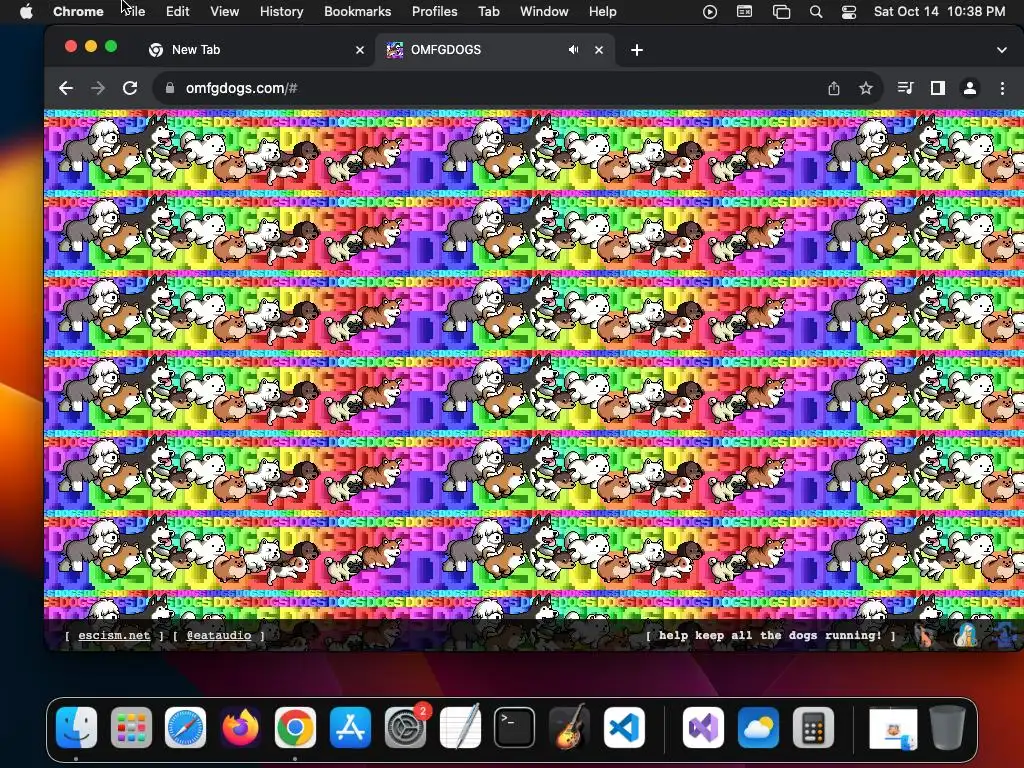Close the New Tab tab

point(360,50)
